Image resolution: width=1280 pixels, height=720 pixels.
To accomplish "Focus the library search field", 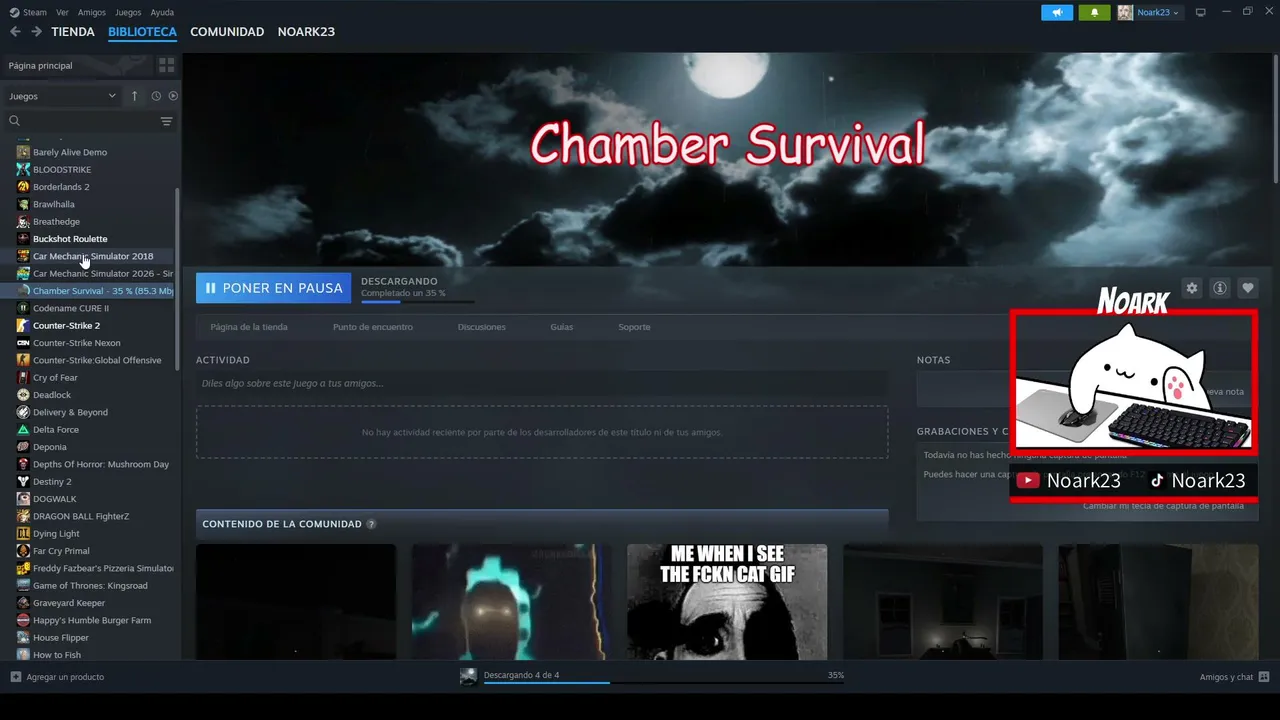I will point(83,121).
